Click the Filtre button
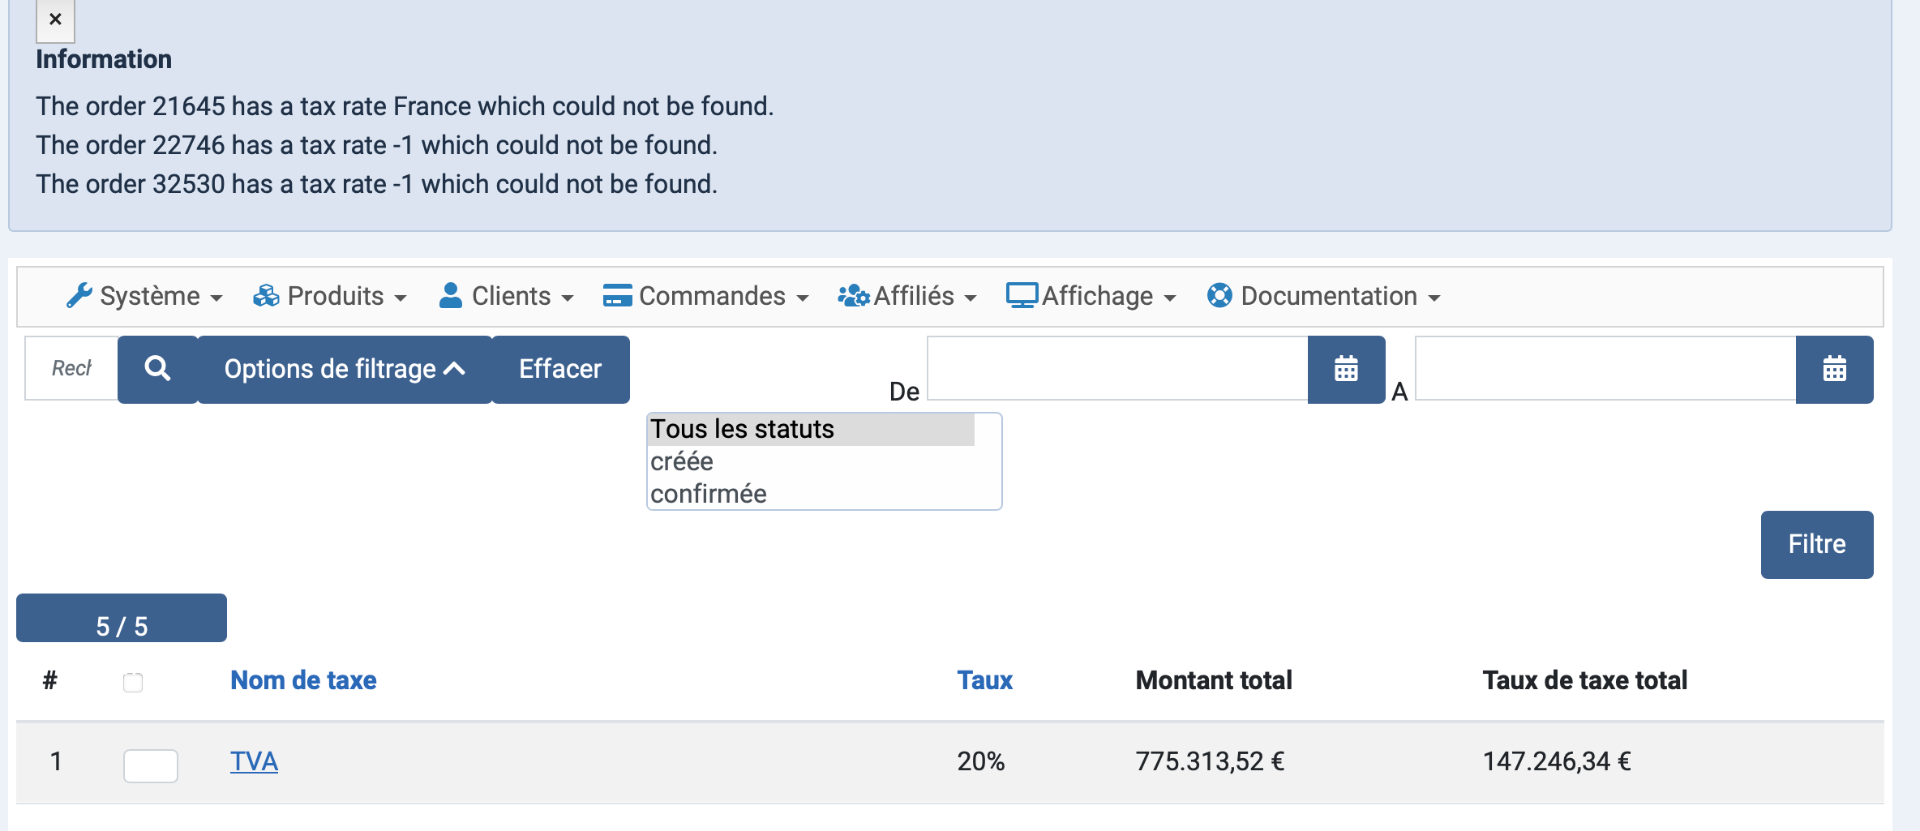The image size is (1920, 831). [1816, 545]
